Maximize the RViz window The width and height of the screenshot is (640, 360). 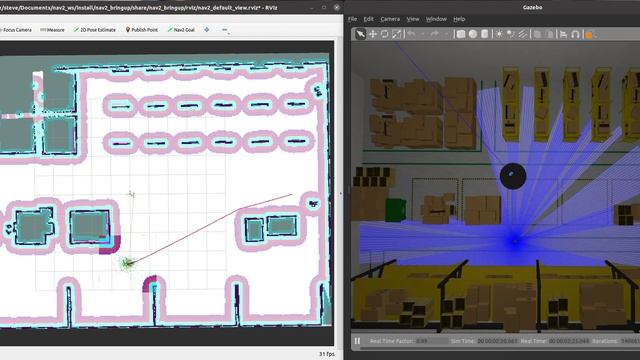click(324, 7)
